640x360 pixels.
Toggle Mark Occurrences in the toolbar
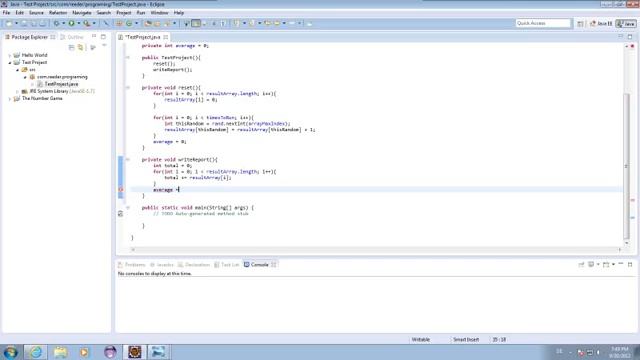click(x=196, y=24)
